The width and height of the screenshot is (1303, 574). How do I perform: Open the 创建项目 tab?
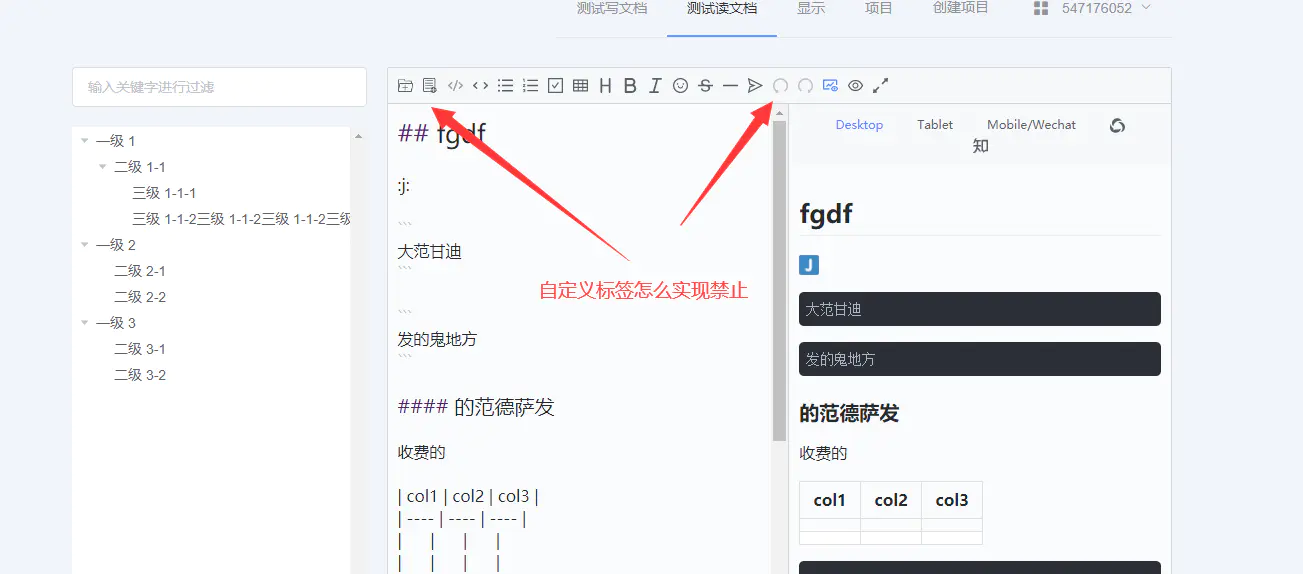point(960,8)
